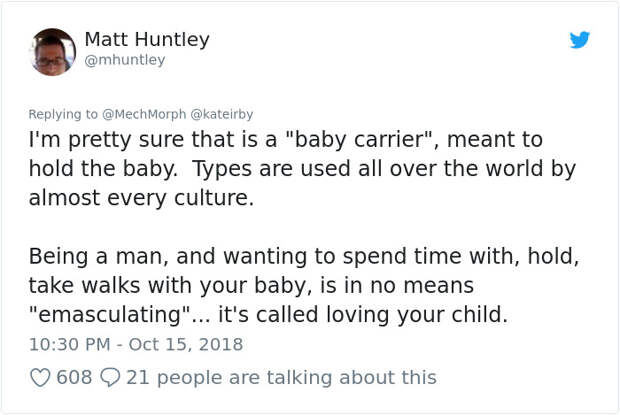Open the @MechMorph mention link

(144, 114)
